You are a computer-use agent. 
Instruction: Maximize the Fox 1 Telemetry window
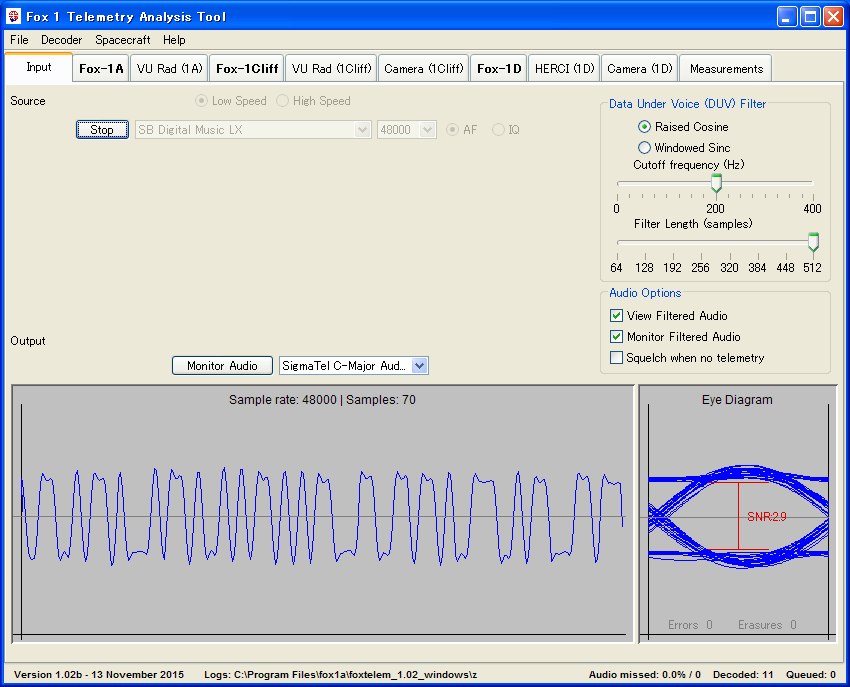coord(810,16)
